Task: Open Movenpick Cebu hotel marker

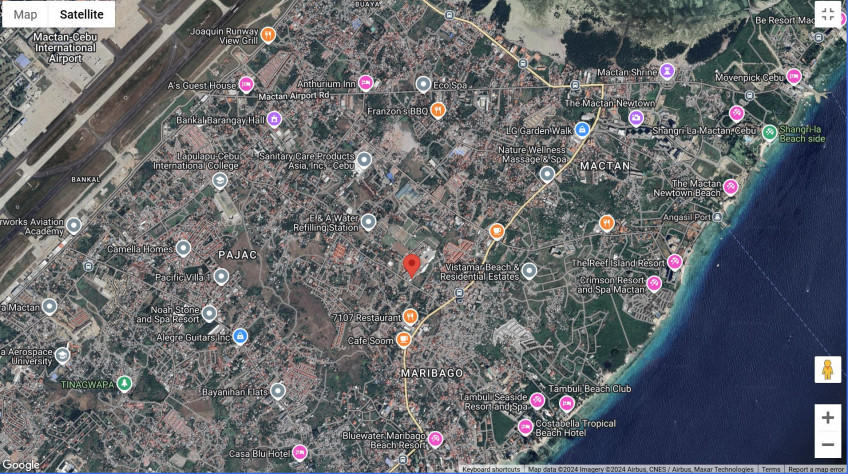Action: 794,76
